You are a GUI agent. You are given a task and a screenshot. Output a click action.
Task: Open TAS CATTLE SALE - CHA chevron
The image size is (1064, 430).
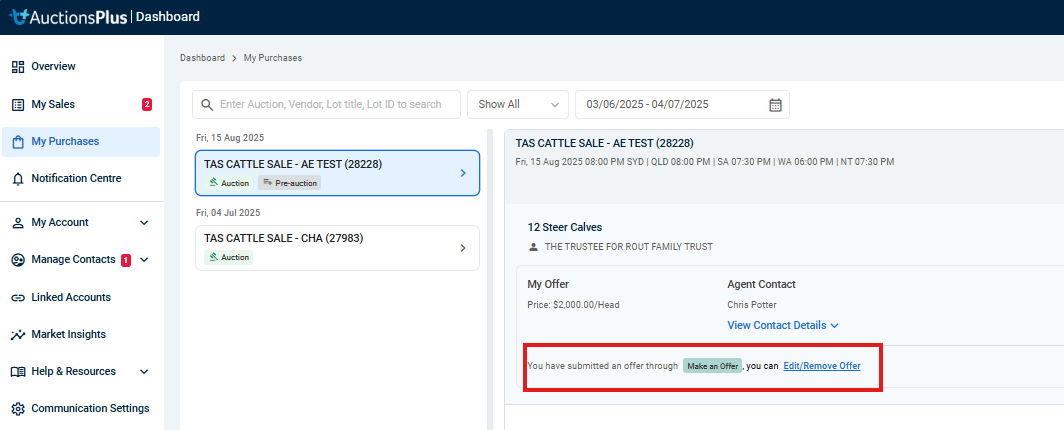pyautogui.click(x=463, y=248)
